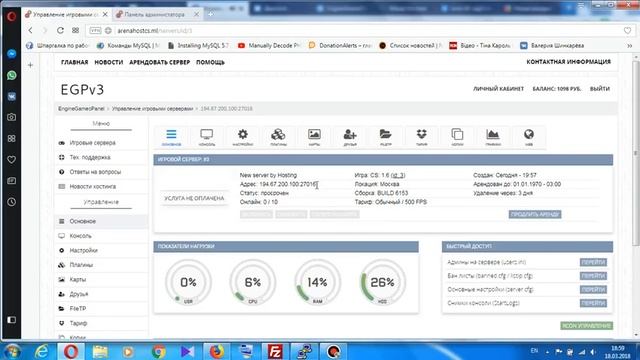This screenshot has height=360, width=640.
Task: Click ПЕРЕЙТИ for Бан листы
Action: coord(593,276)
